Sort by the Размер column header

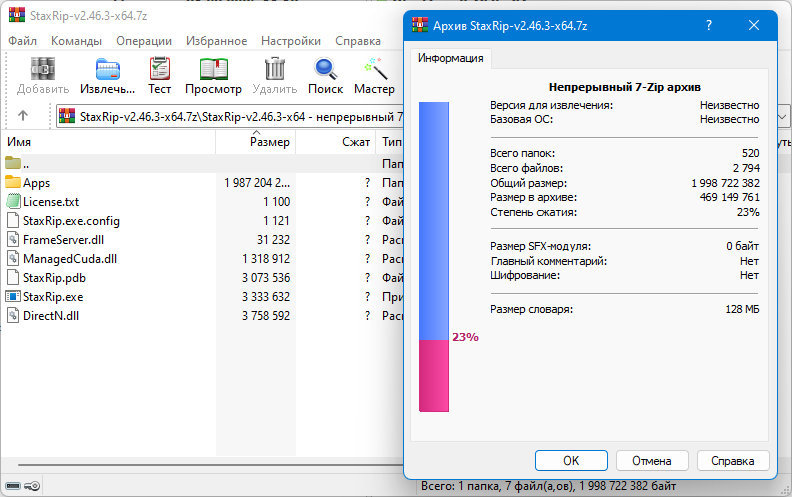[x=256, y=142]
